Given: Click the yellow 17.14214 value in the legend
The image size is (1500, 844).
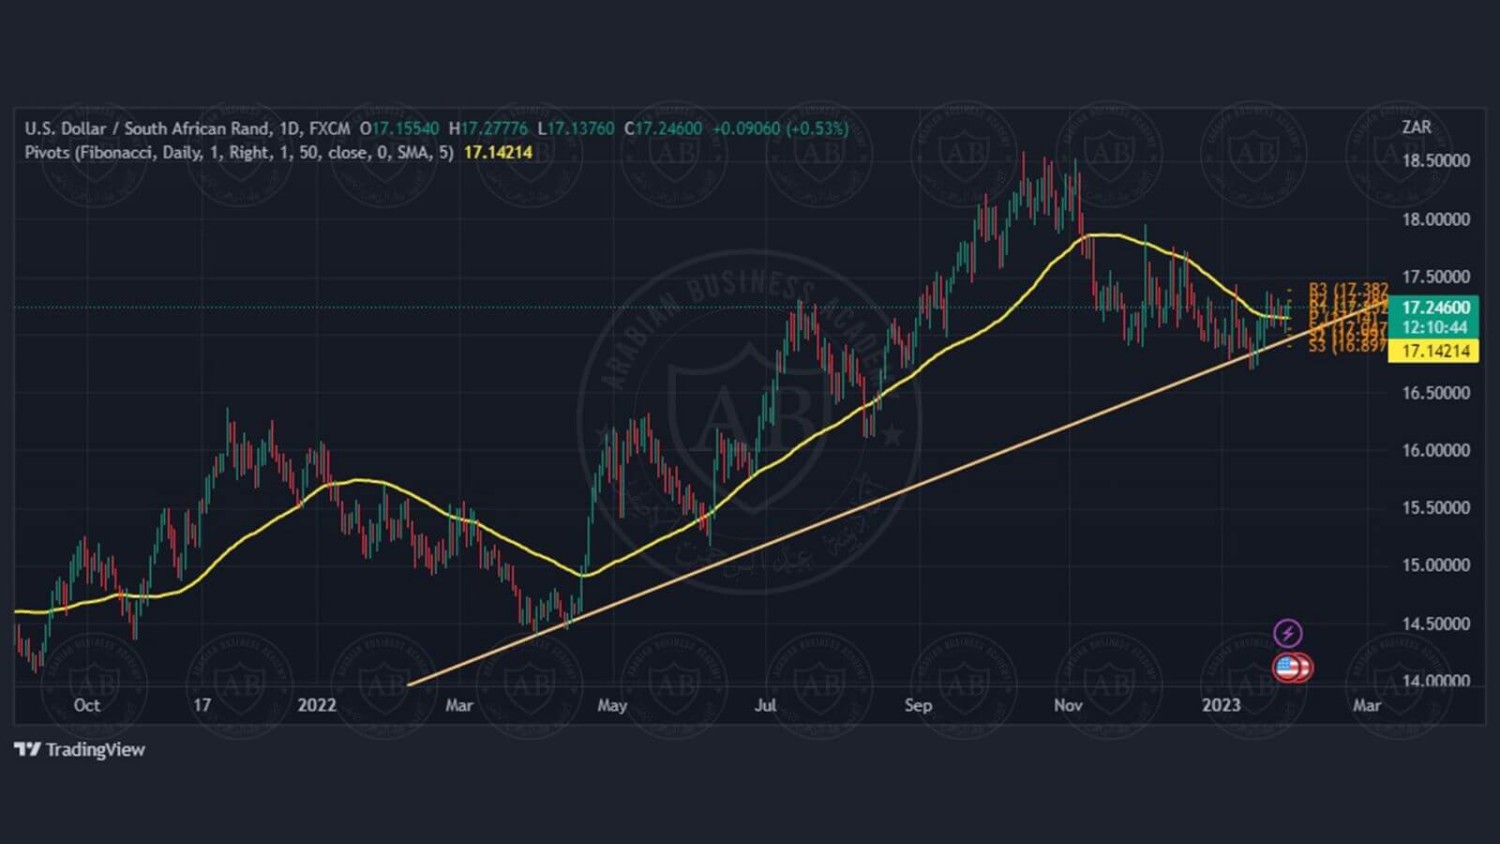Looking at the screenshot, I should pyautogui.click(x=498, y=153).
